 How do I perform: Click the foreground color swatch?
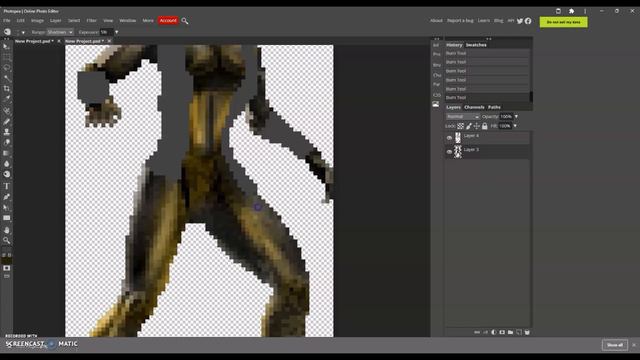[x=6, y=260]
